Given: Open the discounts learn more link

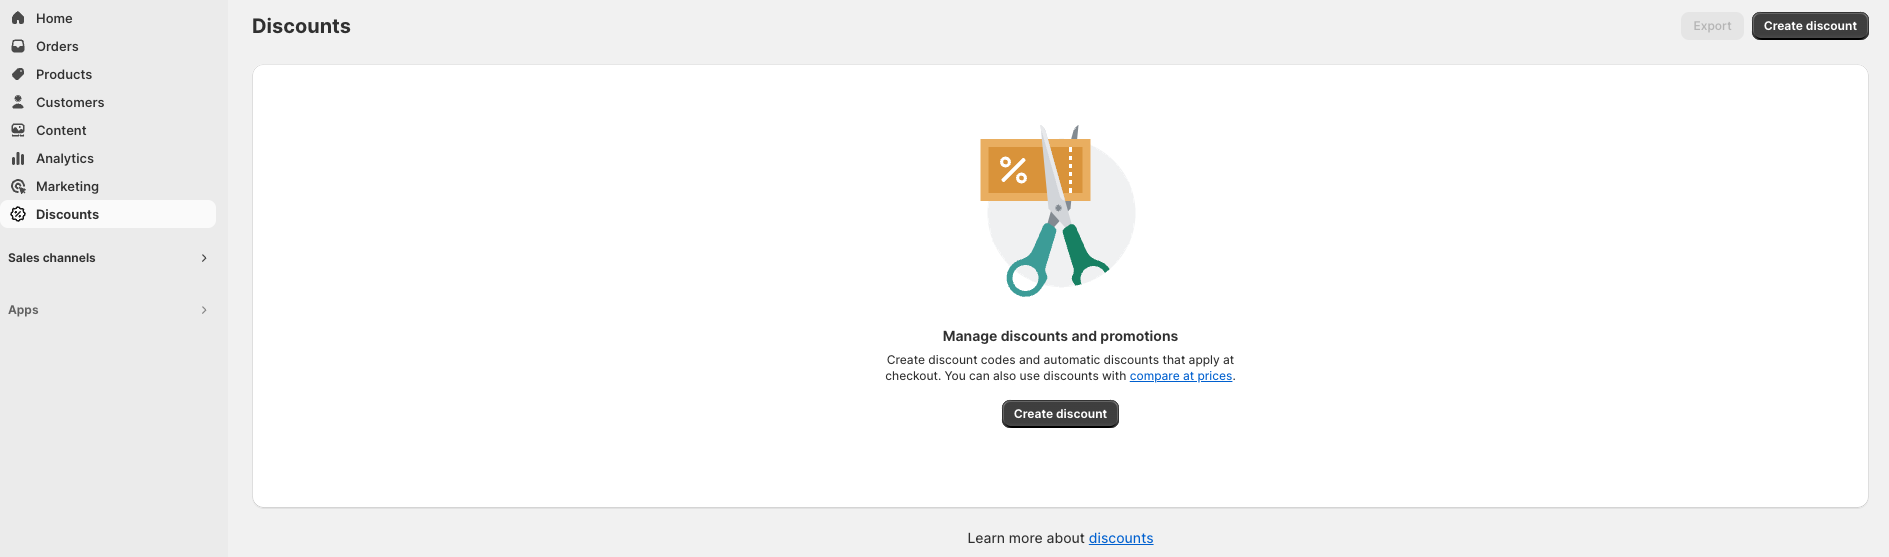Looking at the screenshot, I should [x=1120, y=538].
